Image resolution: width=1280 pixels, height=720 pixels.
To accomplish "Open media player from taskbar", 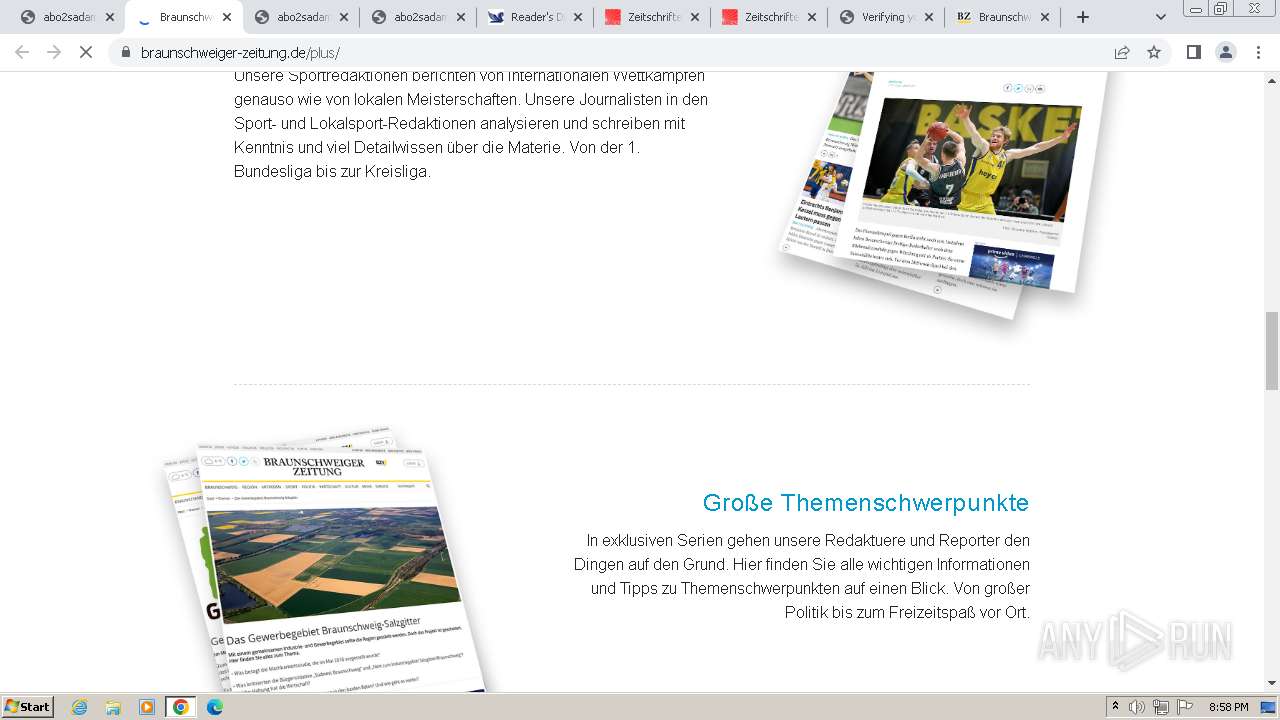I will 147,707.
